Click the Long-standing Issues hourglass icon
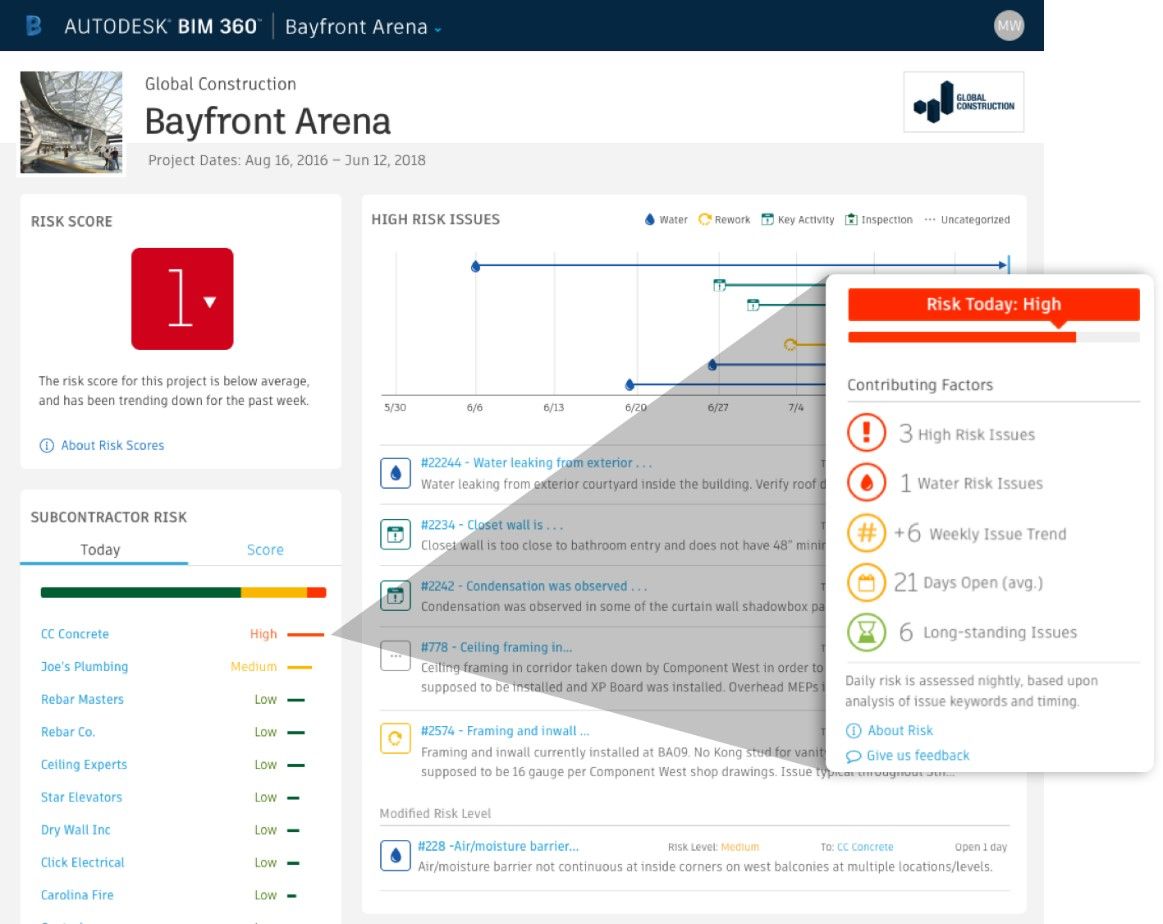Screen dimensions: 1163x924 (866, 632)
